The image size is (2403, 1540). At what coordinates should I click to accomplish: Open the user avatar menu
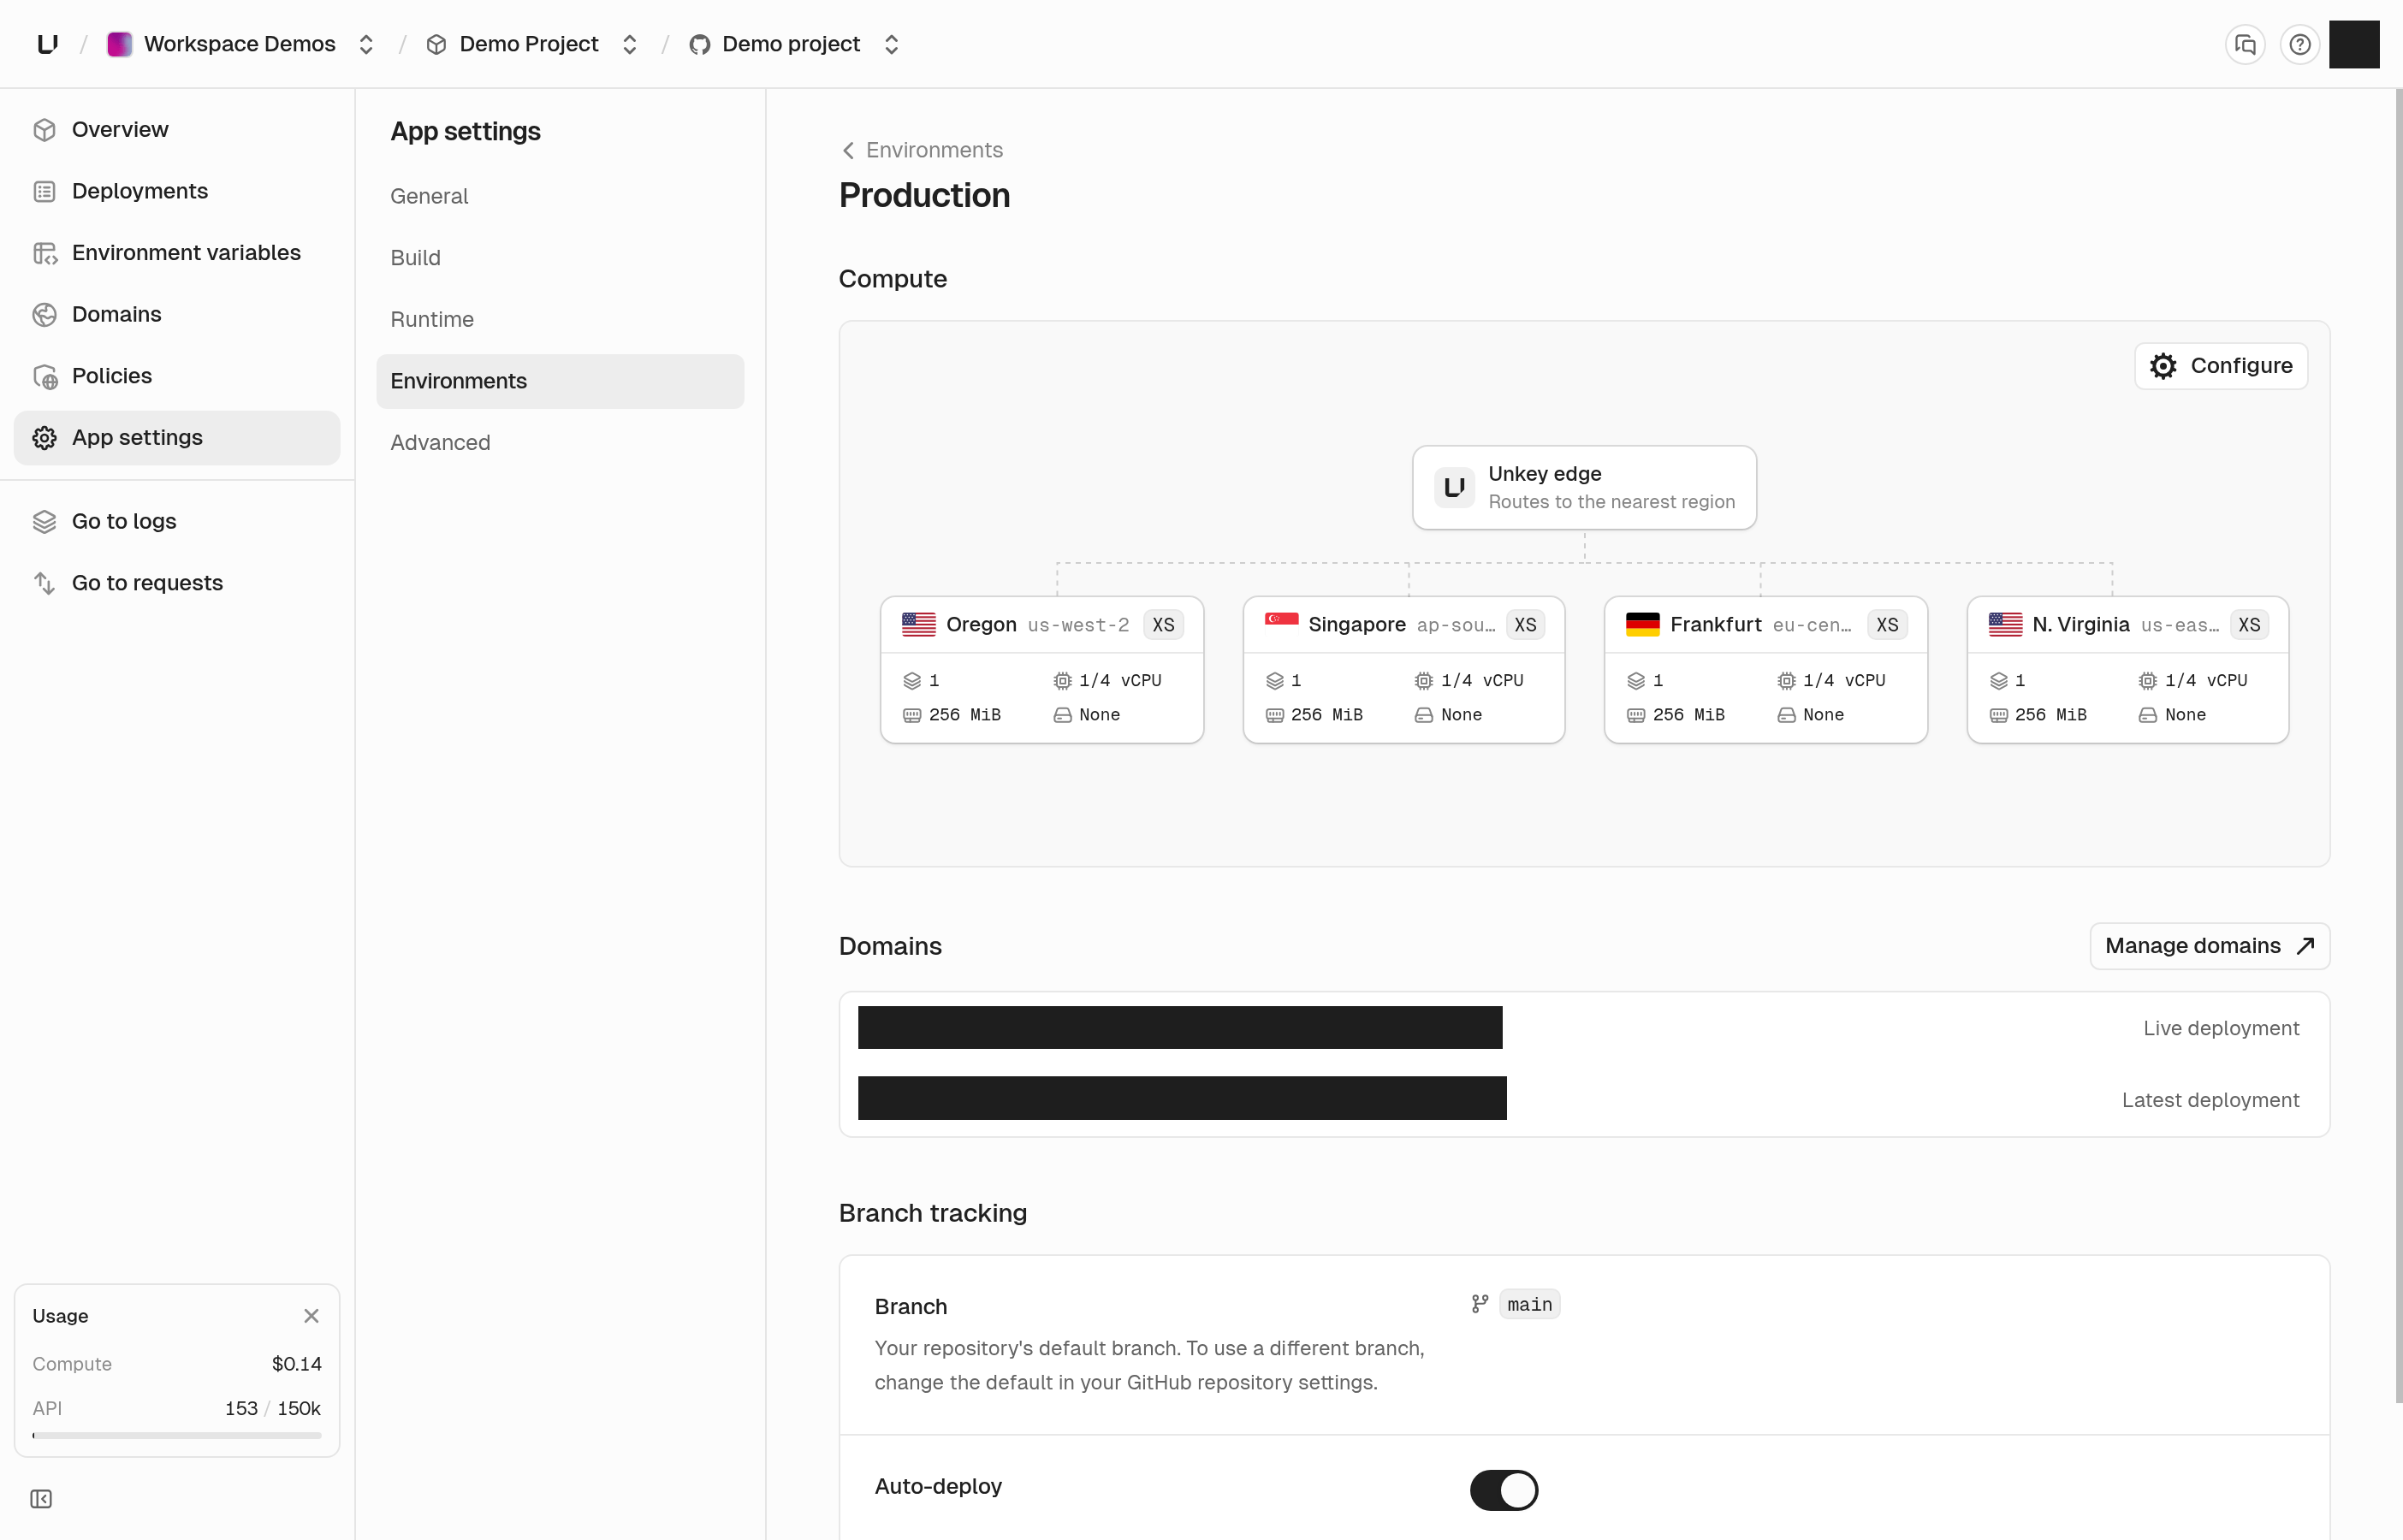2354,44
